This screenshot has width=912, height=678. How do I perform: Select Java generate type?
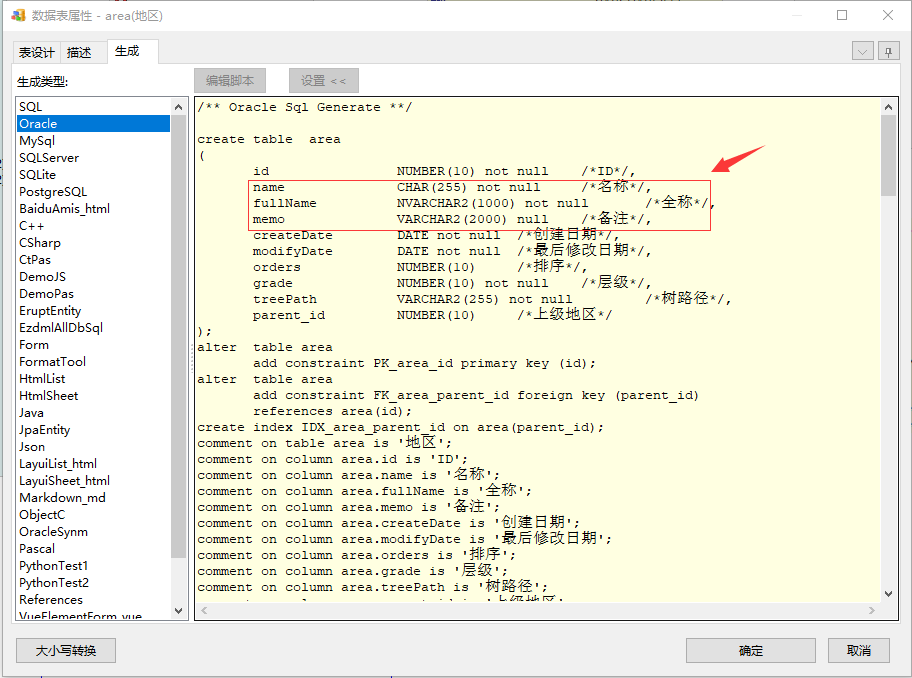point(94,412)
